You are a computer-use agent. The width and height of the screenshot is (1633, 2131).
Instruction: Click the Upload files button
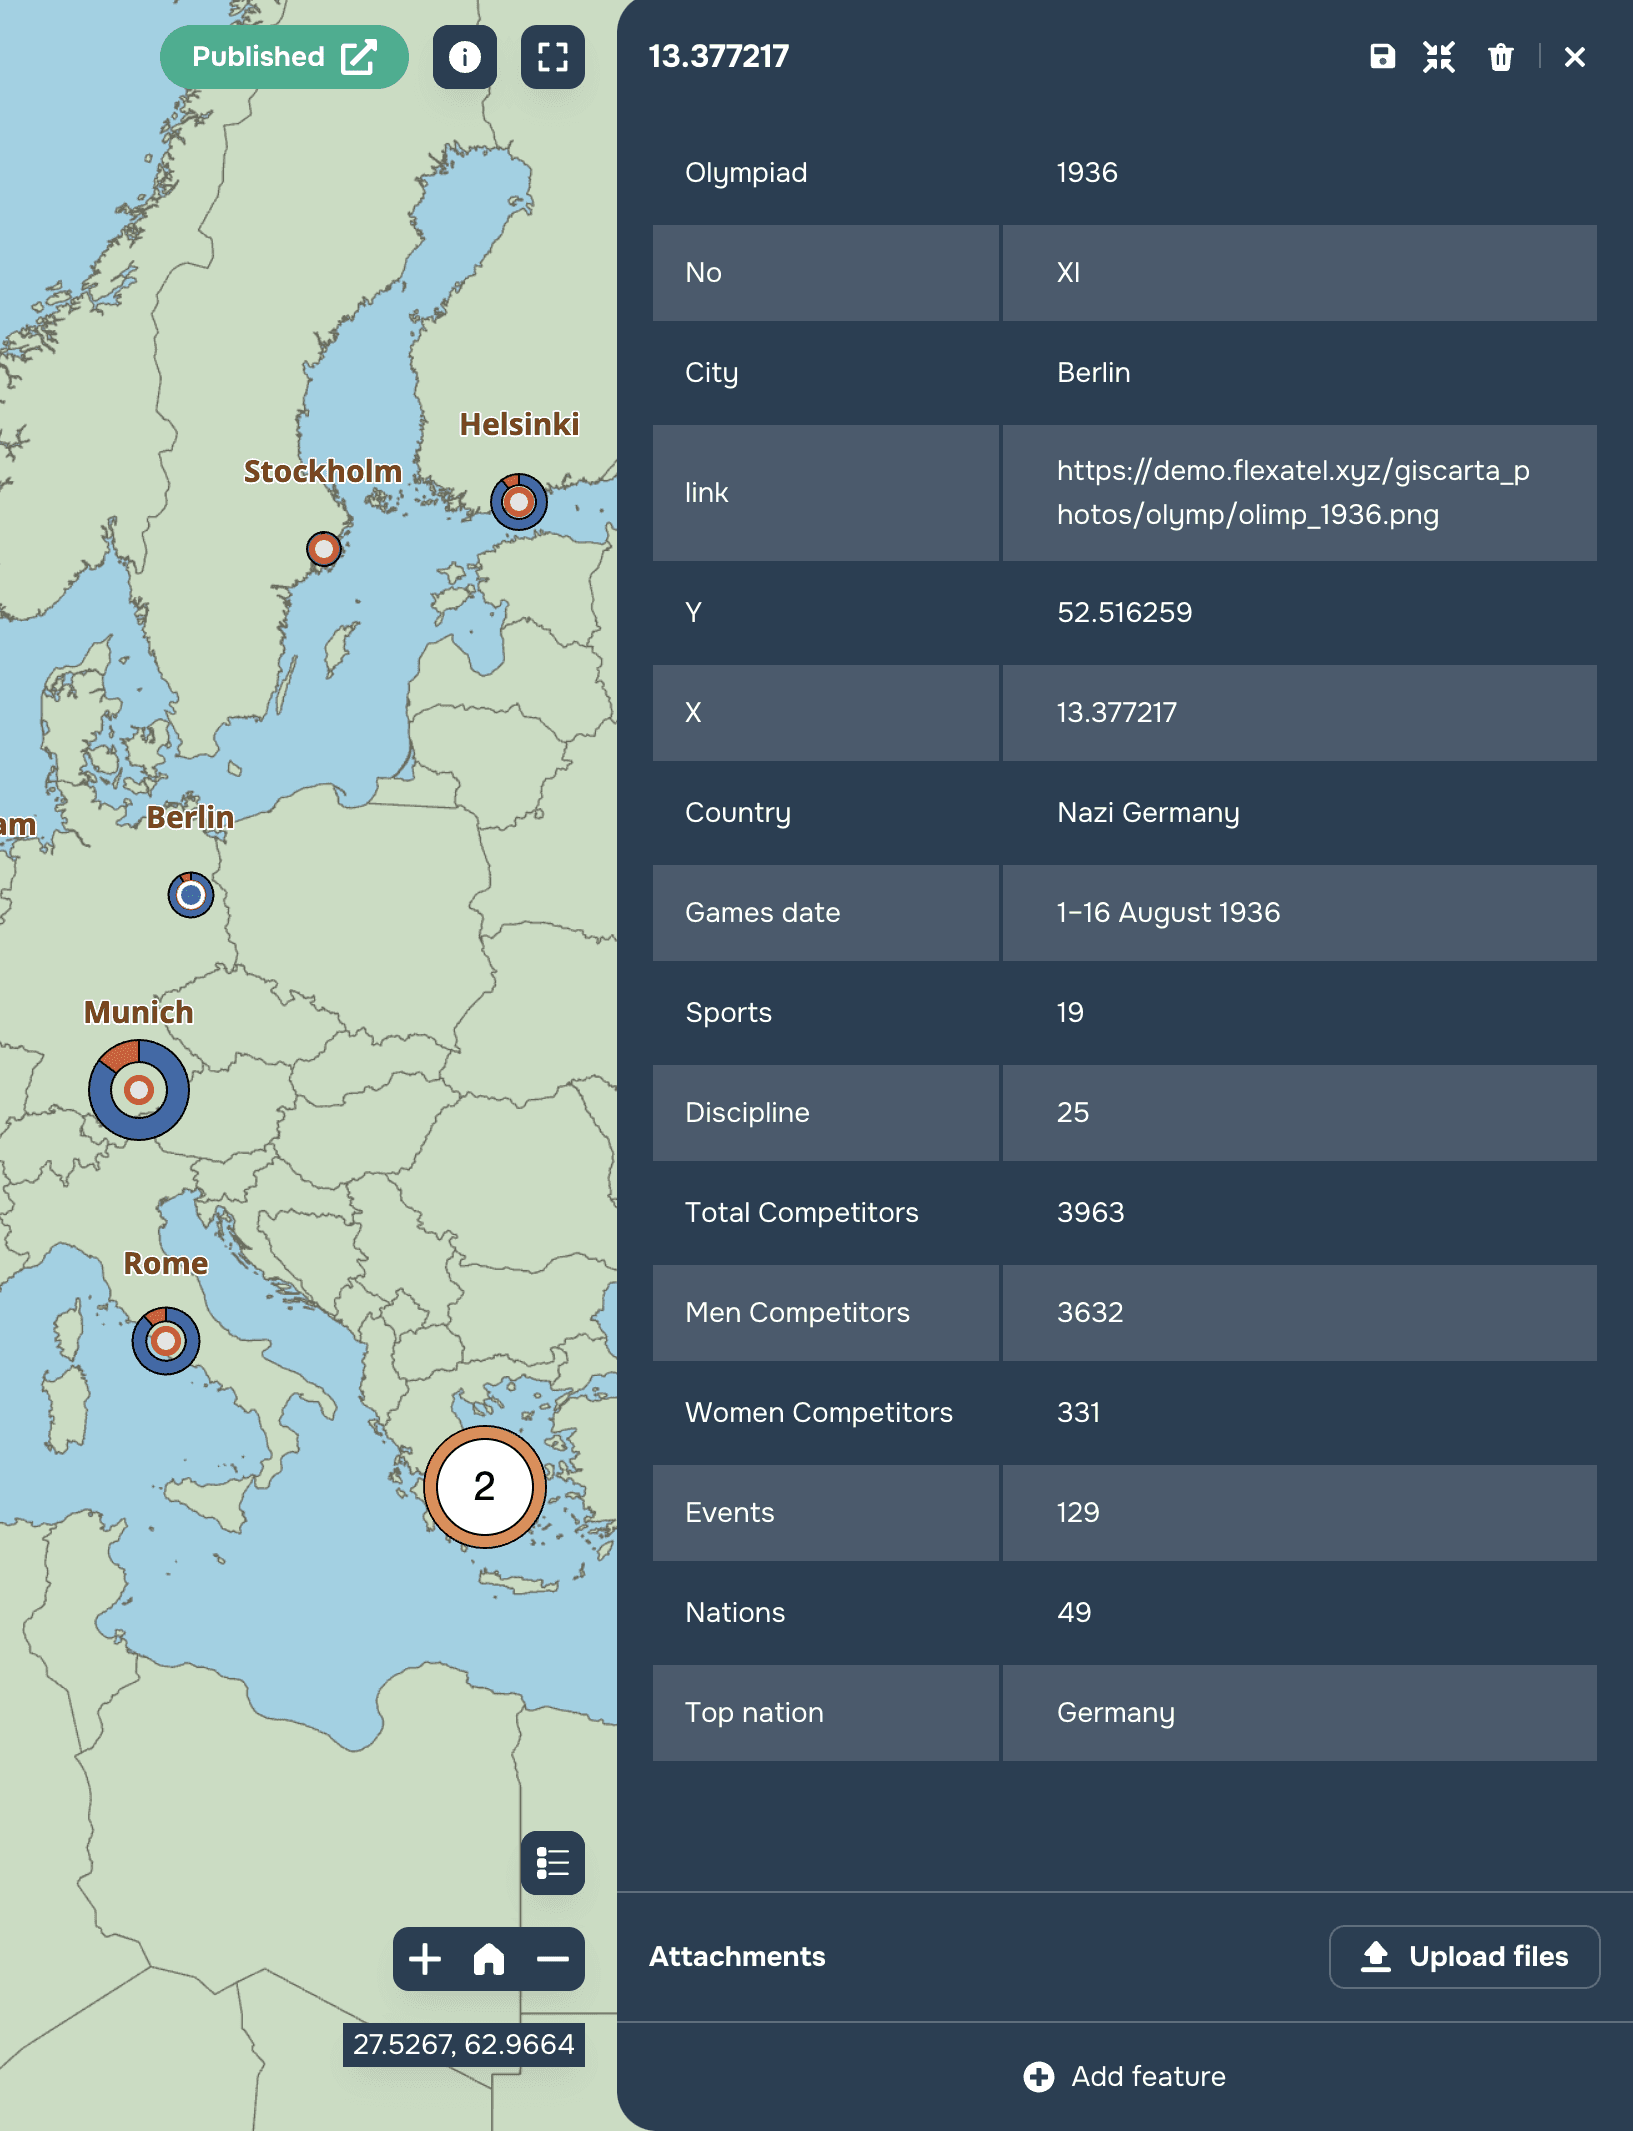point(1464,1957)
